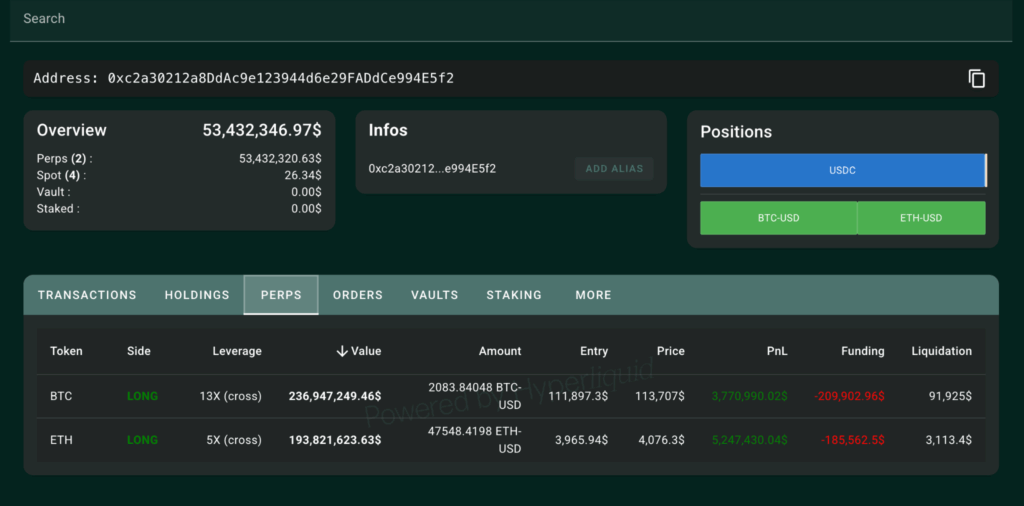
Task: Sort by the Value column arrow
Action: (x=342, y=351)
